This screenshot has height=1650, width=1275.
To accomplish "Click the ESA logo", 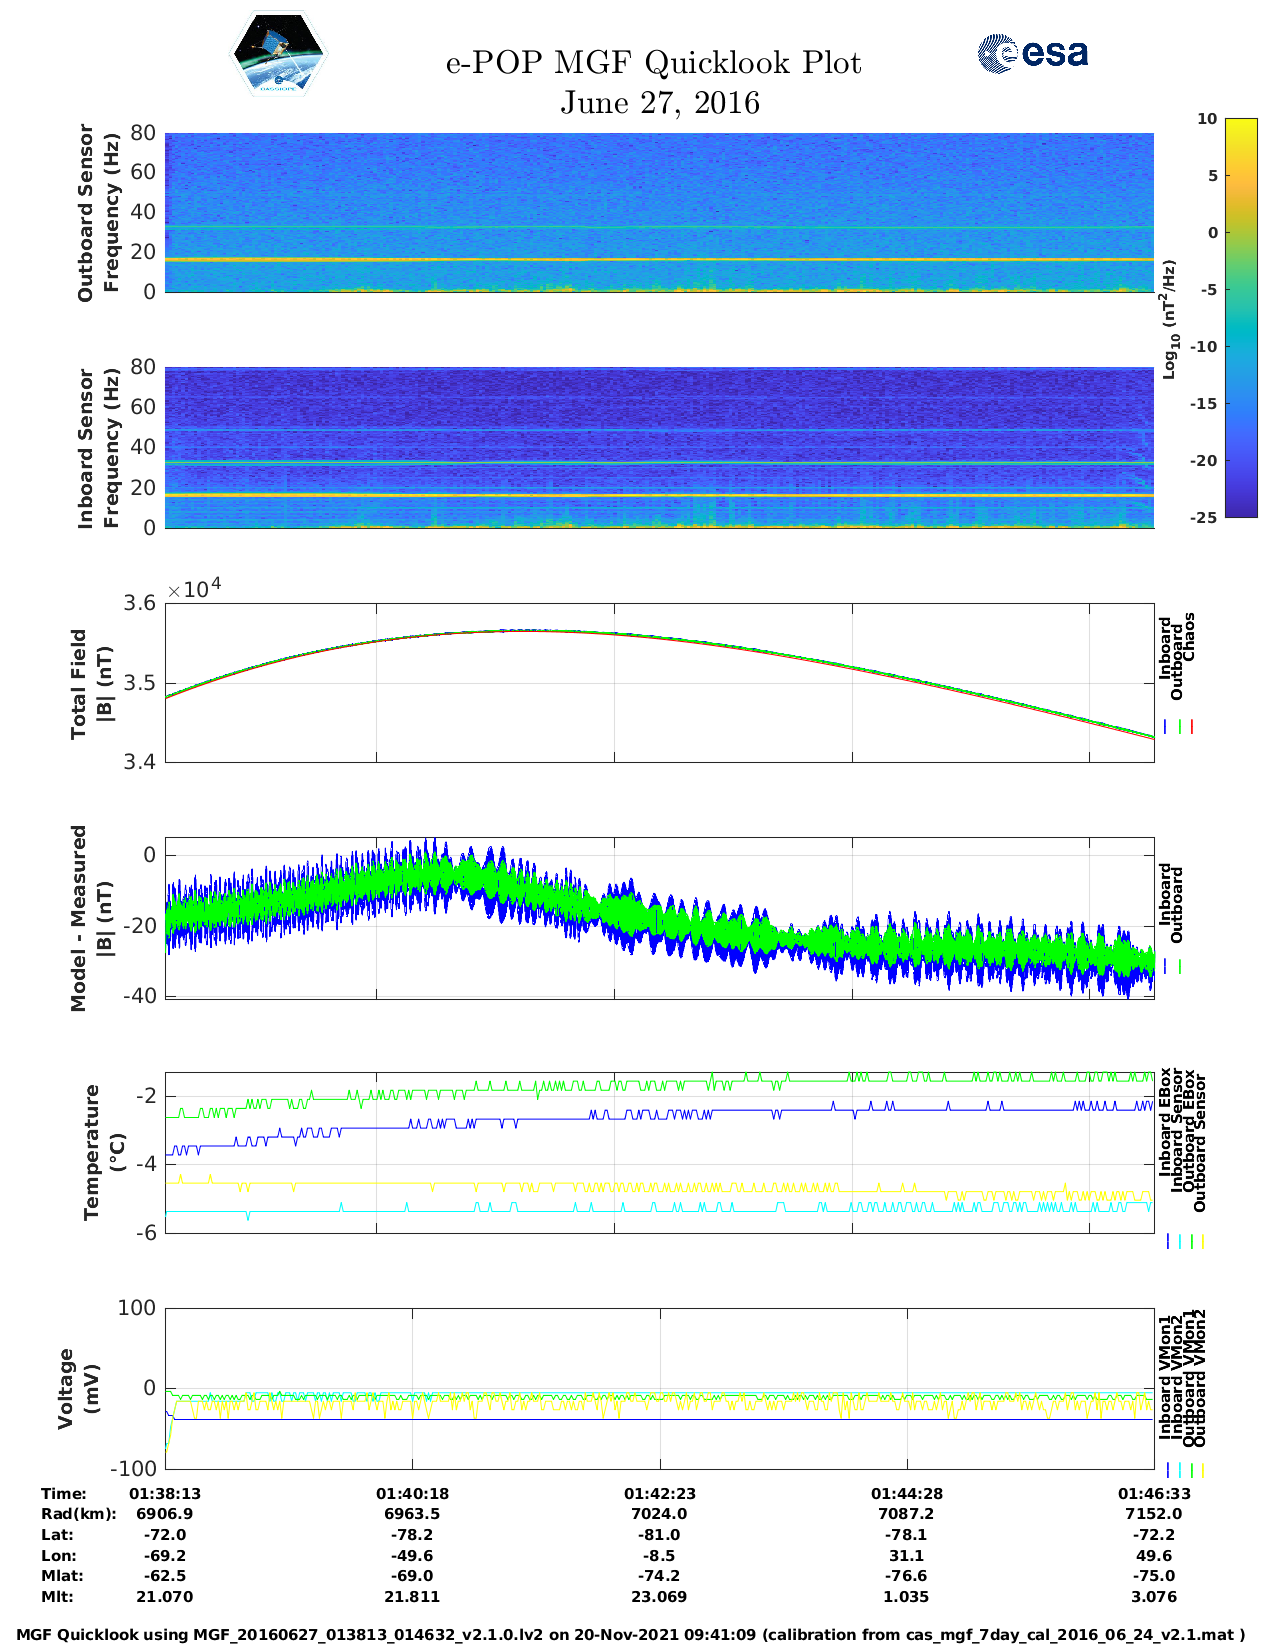I will click(x=1033, y=53).
